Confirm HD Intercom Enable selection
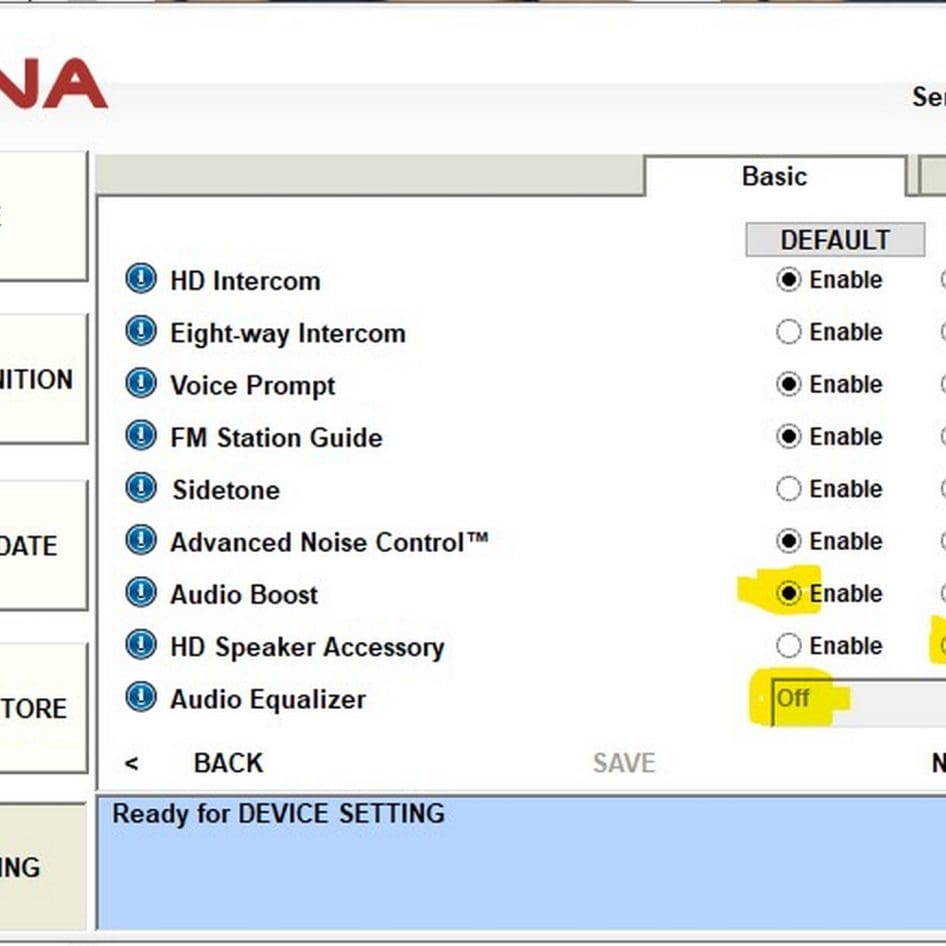 click(789, 280)
